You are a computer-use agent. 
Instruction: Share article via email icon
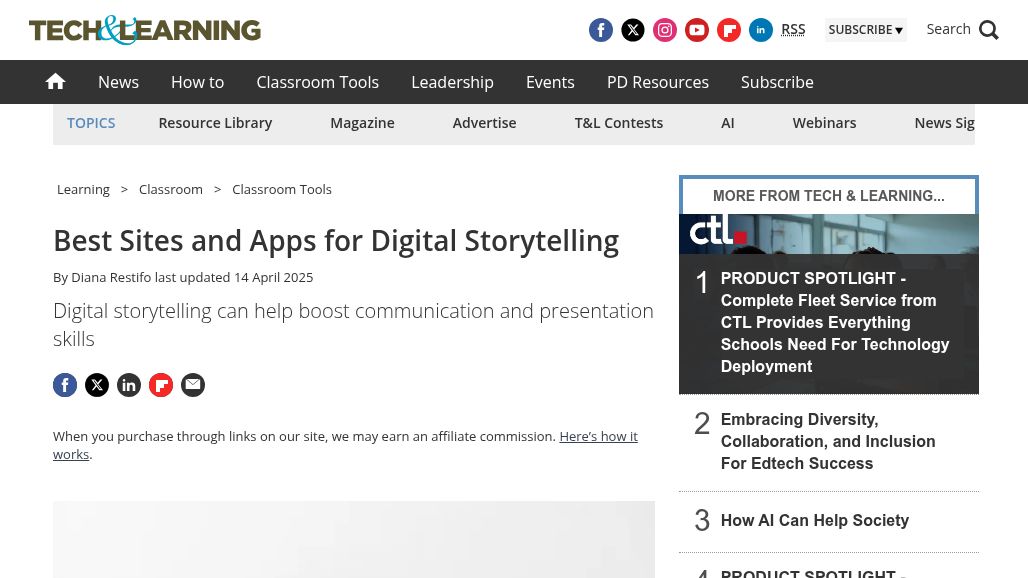[193, 385]
